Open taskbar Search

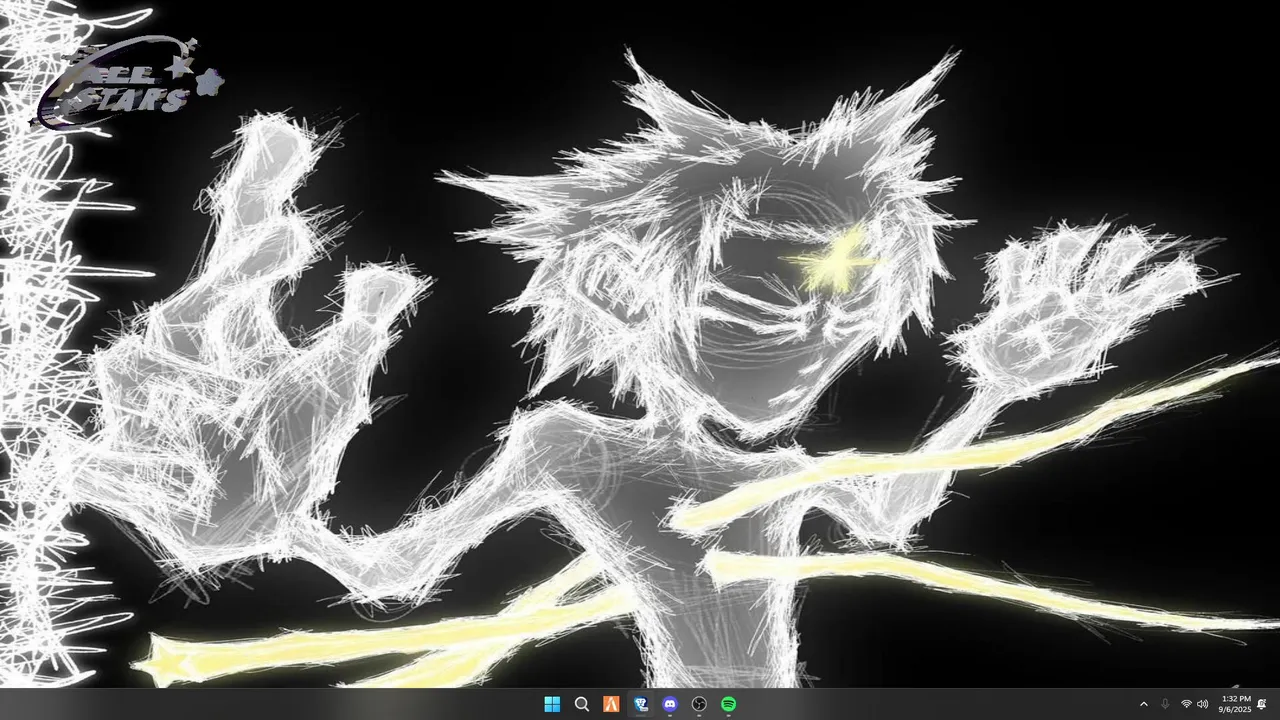click(x=581, y=704)
